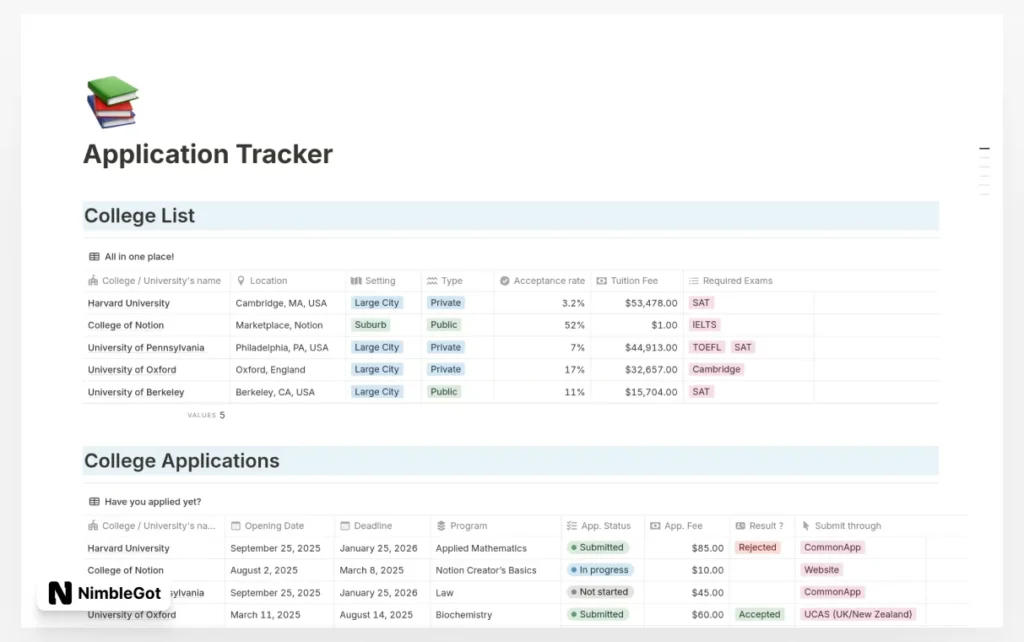Click the building icon in College Applications name header
The width and height of the screenshot is (1024, 642).
[93, 526]
